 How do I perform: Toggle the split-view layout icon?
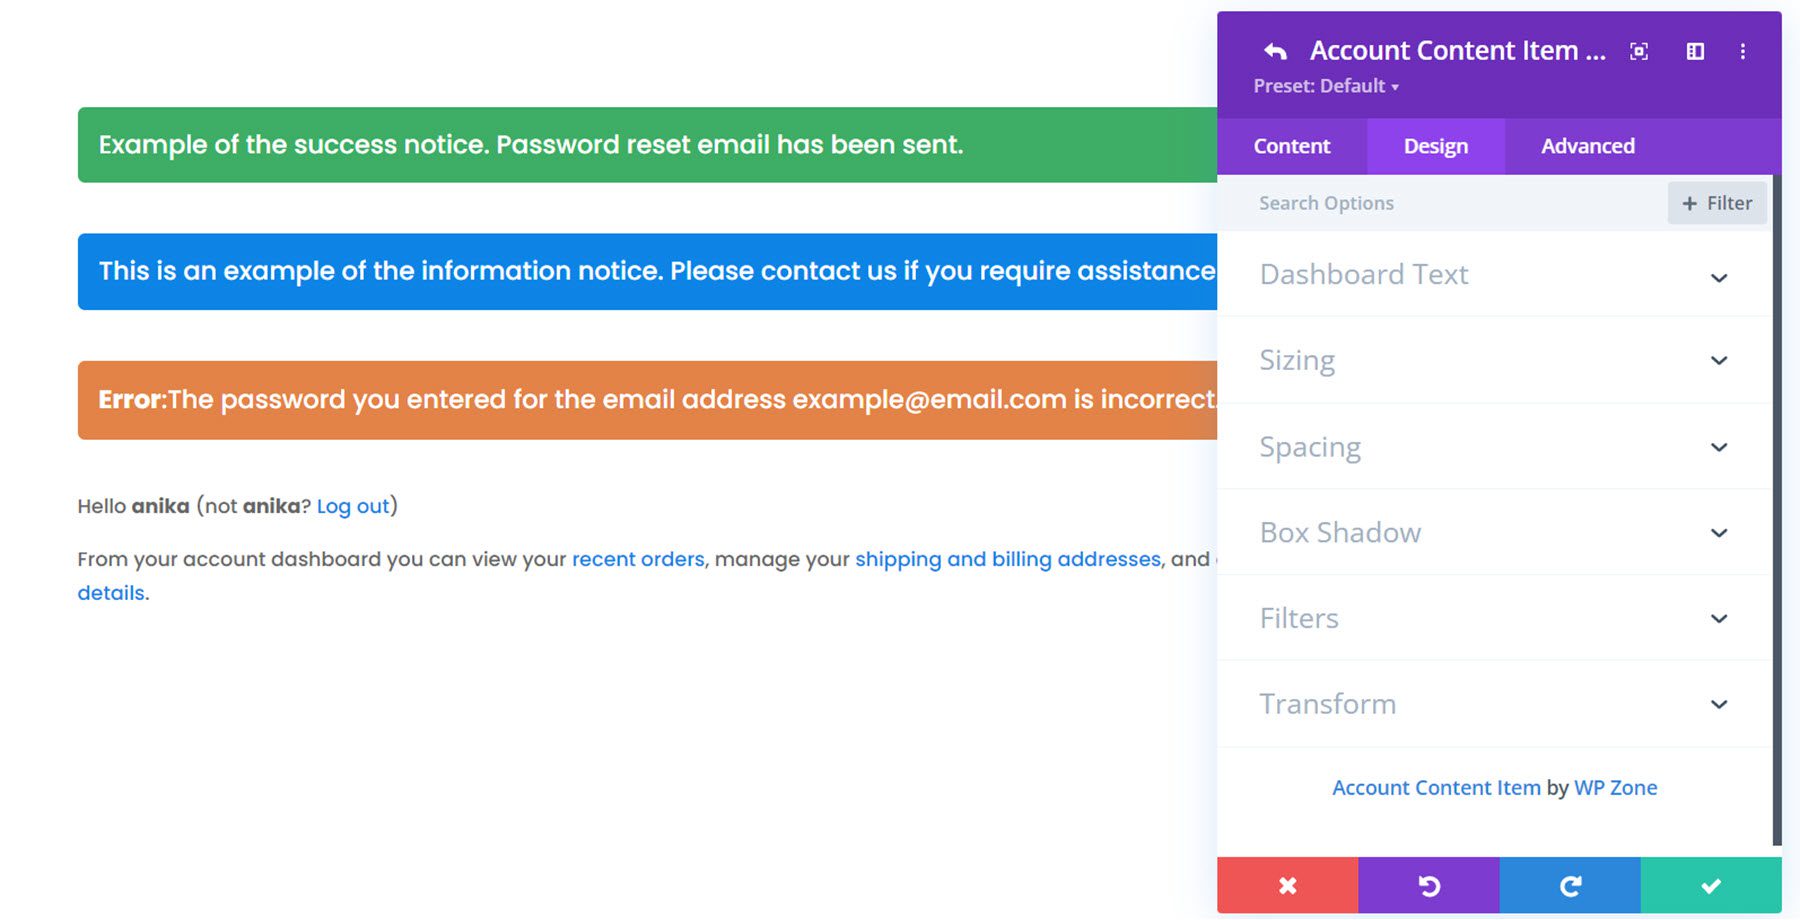[1696, 50]
